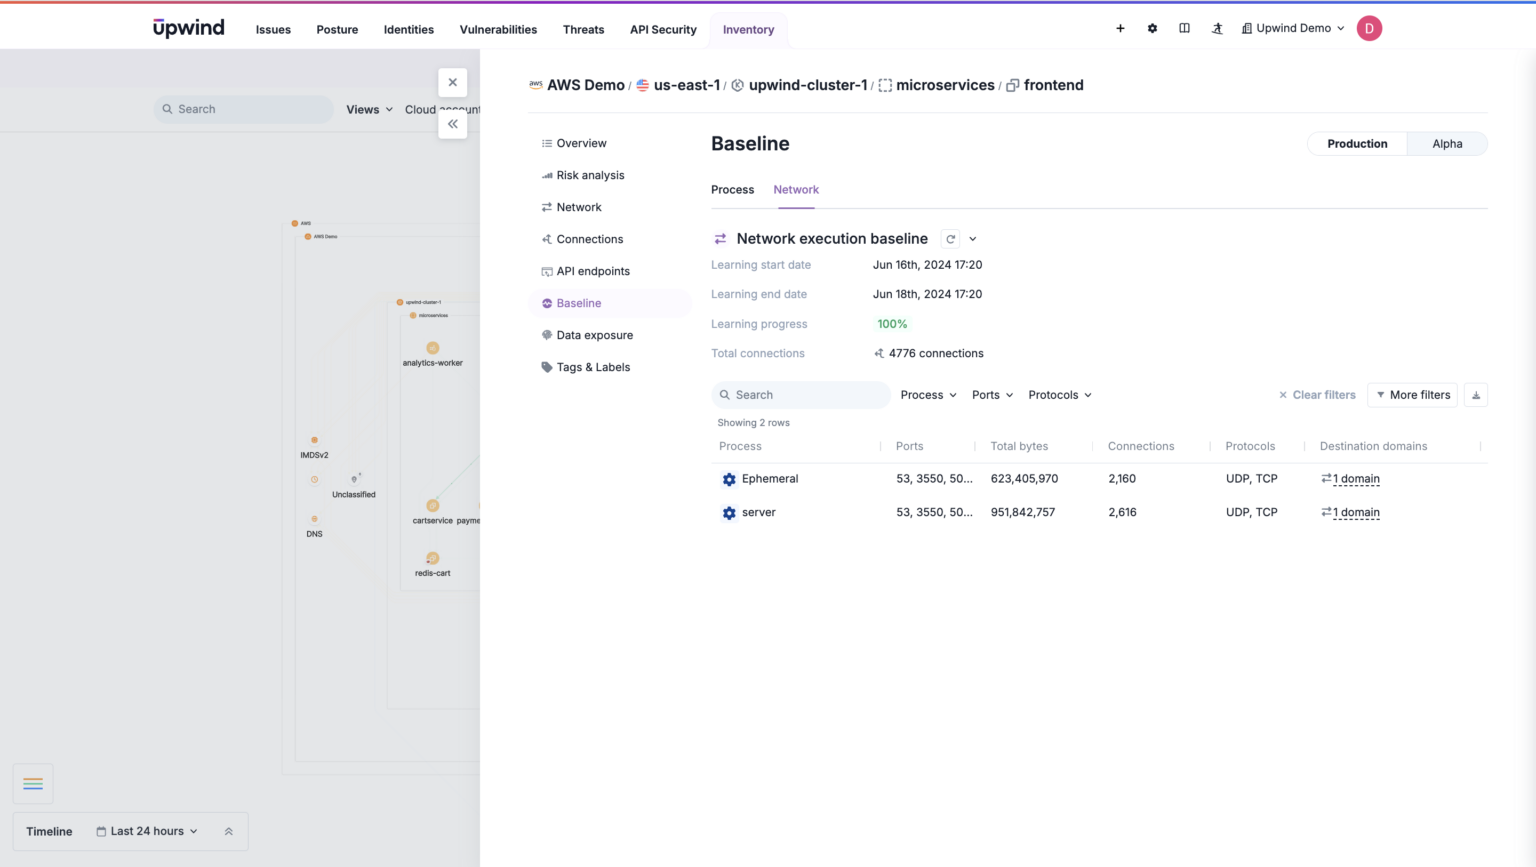Open 1 domain link for the server process
This screenshot has width=1536, height=867.
1356,512
